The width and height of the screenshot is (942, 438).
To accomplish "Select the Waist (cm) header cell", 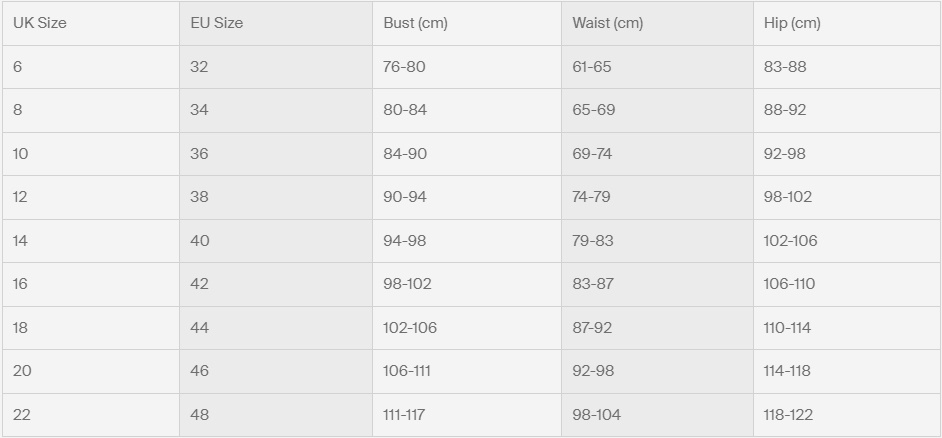I will (608, 23).
